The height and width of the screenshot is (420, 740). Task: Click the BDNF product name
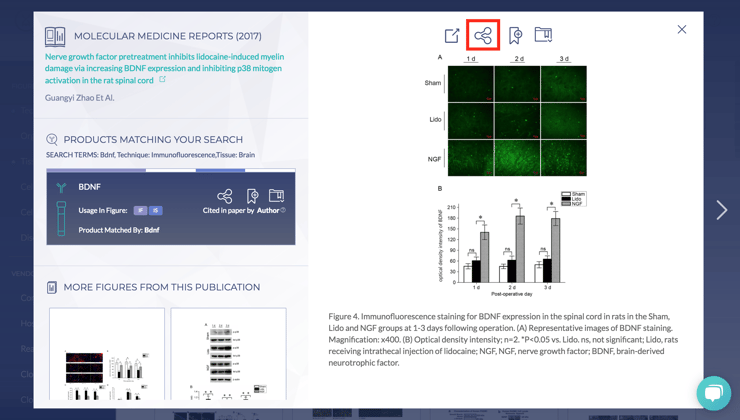coord(90,187)
